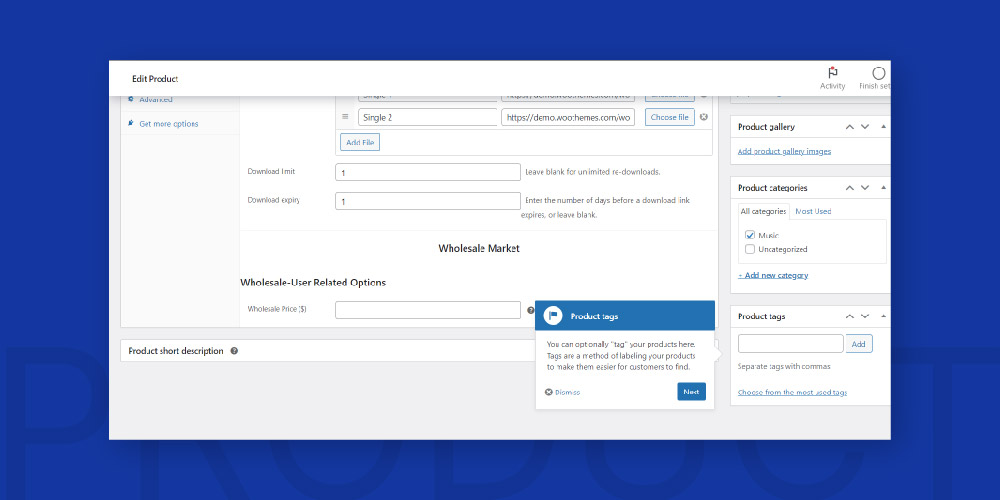Move Product gallery panel up

849,127
